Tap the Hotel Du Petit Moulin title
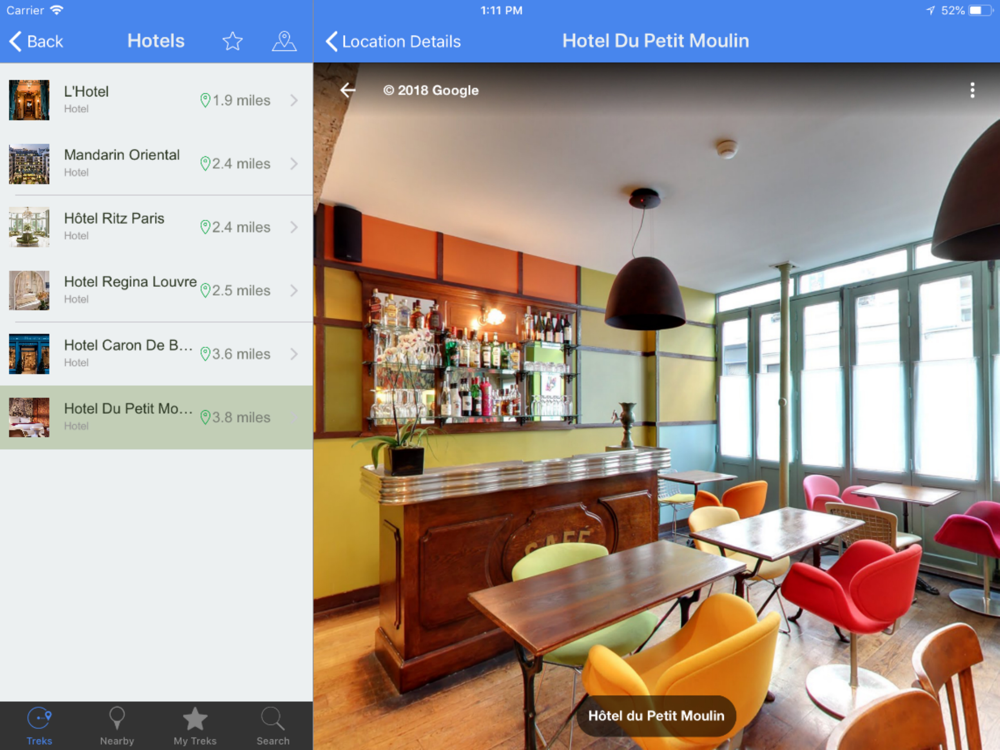1000x750 pixels. 656,41
